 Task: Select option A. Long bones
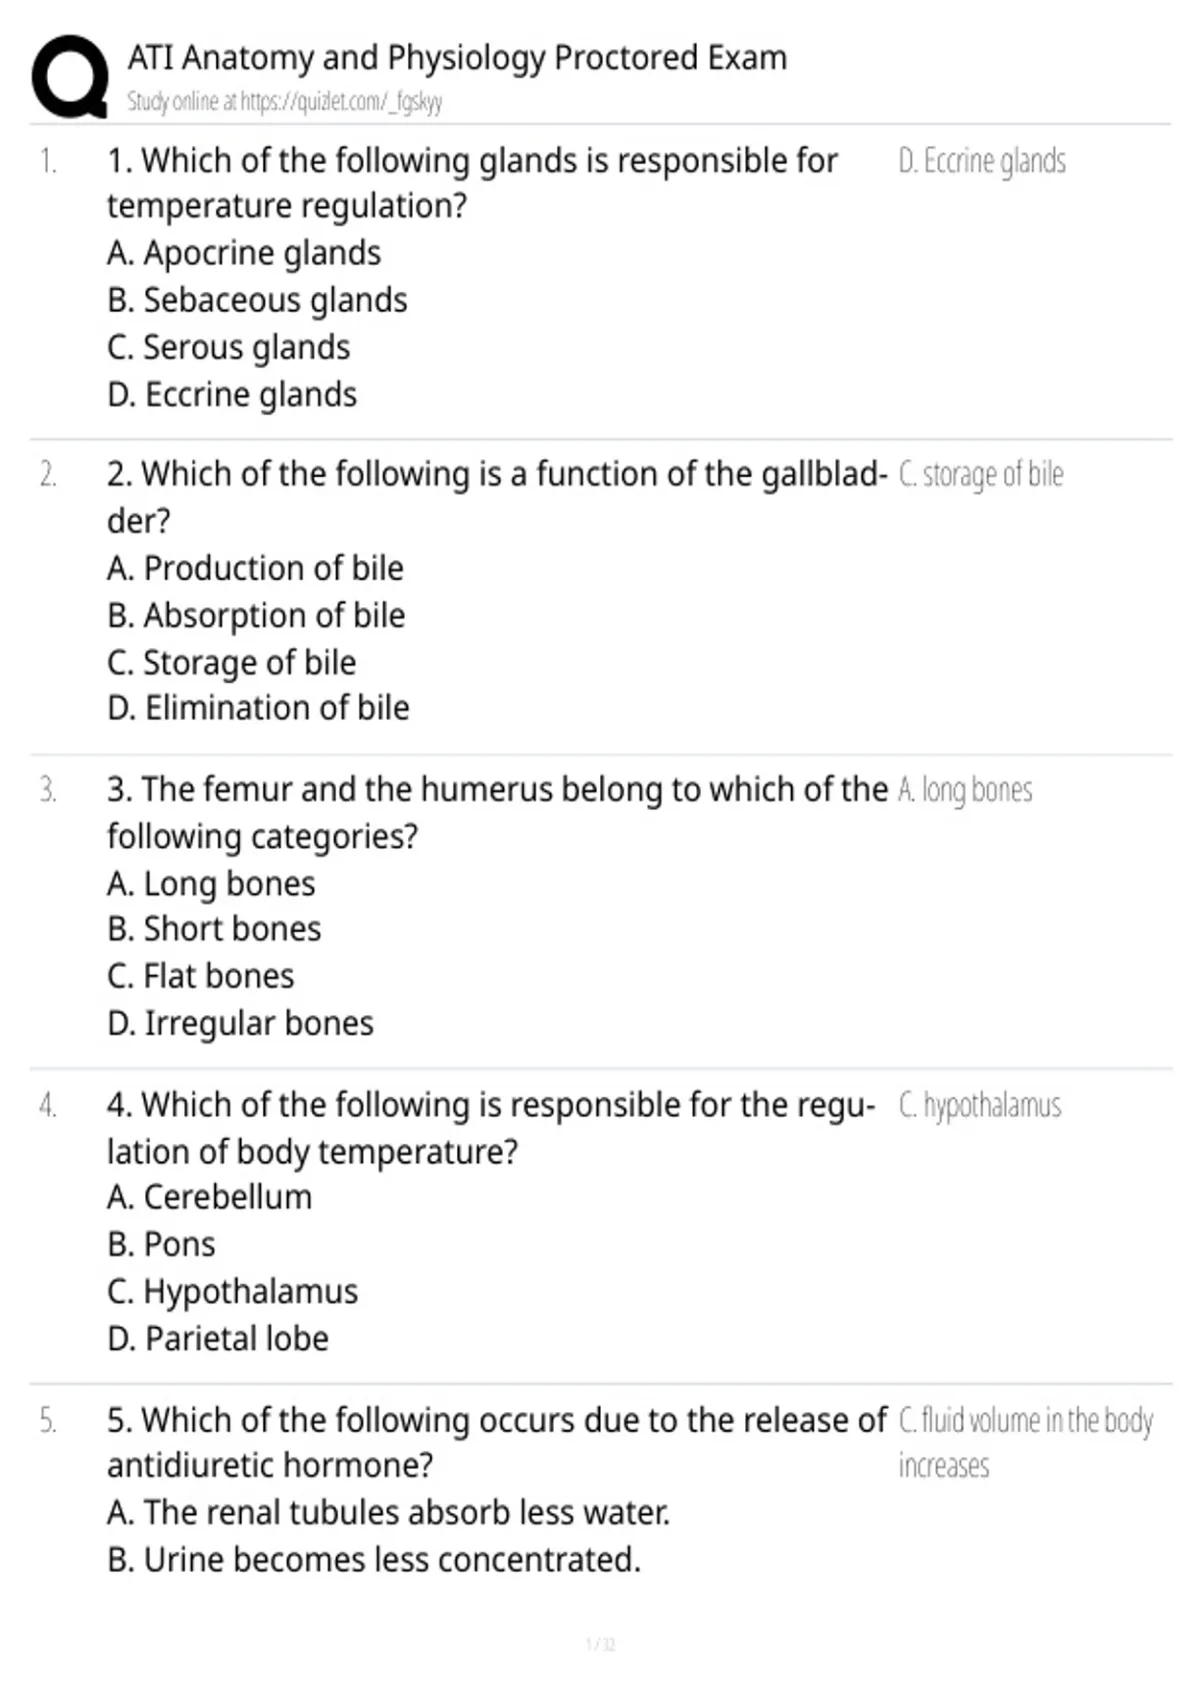click(211, 884)
